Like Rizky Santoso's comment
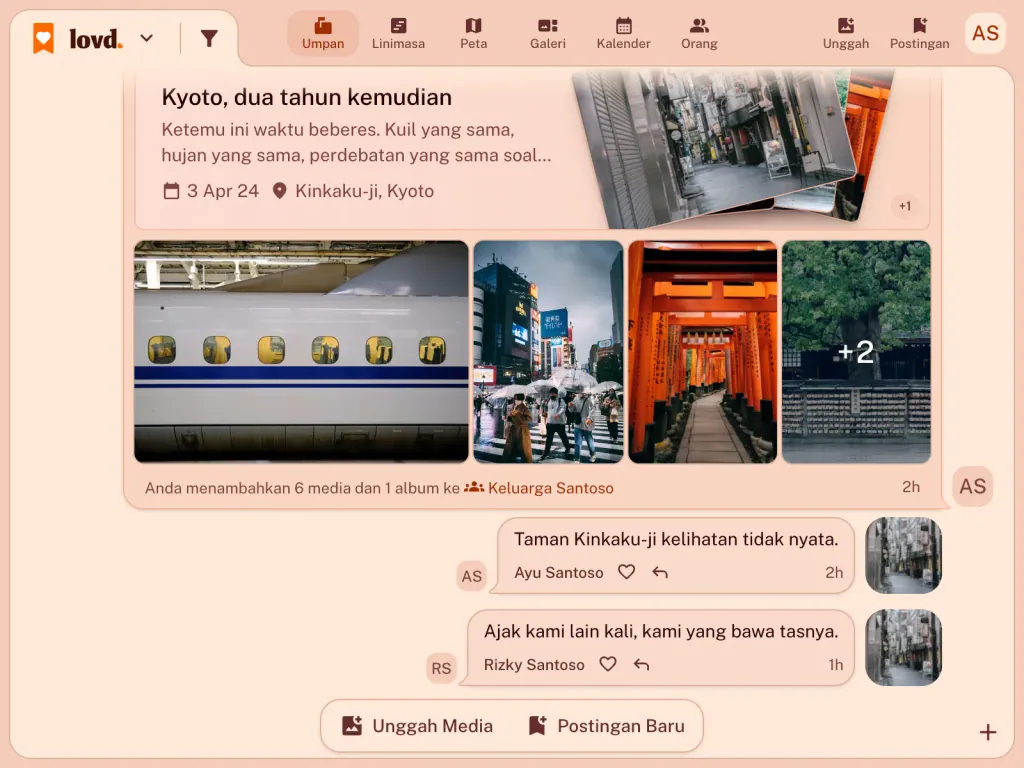 click(608, 664)
